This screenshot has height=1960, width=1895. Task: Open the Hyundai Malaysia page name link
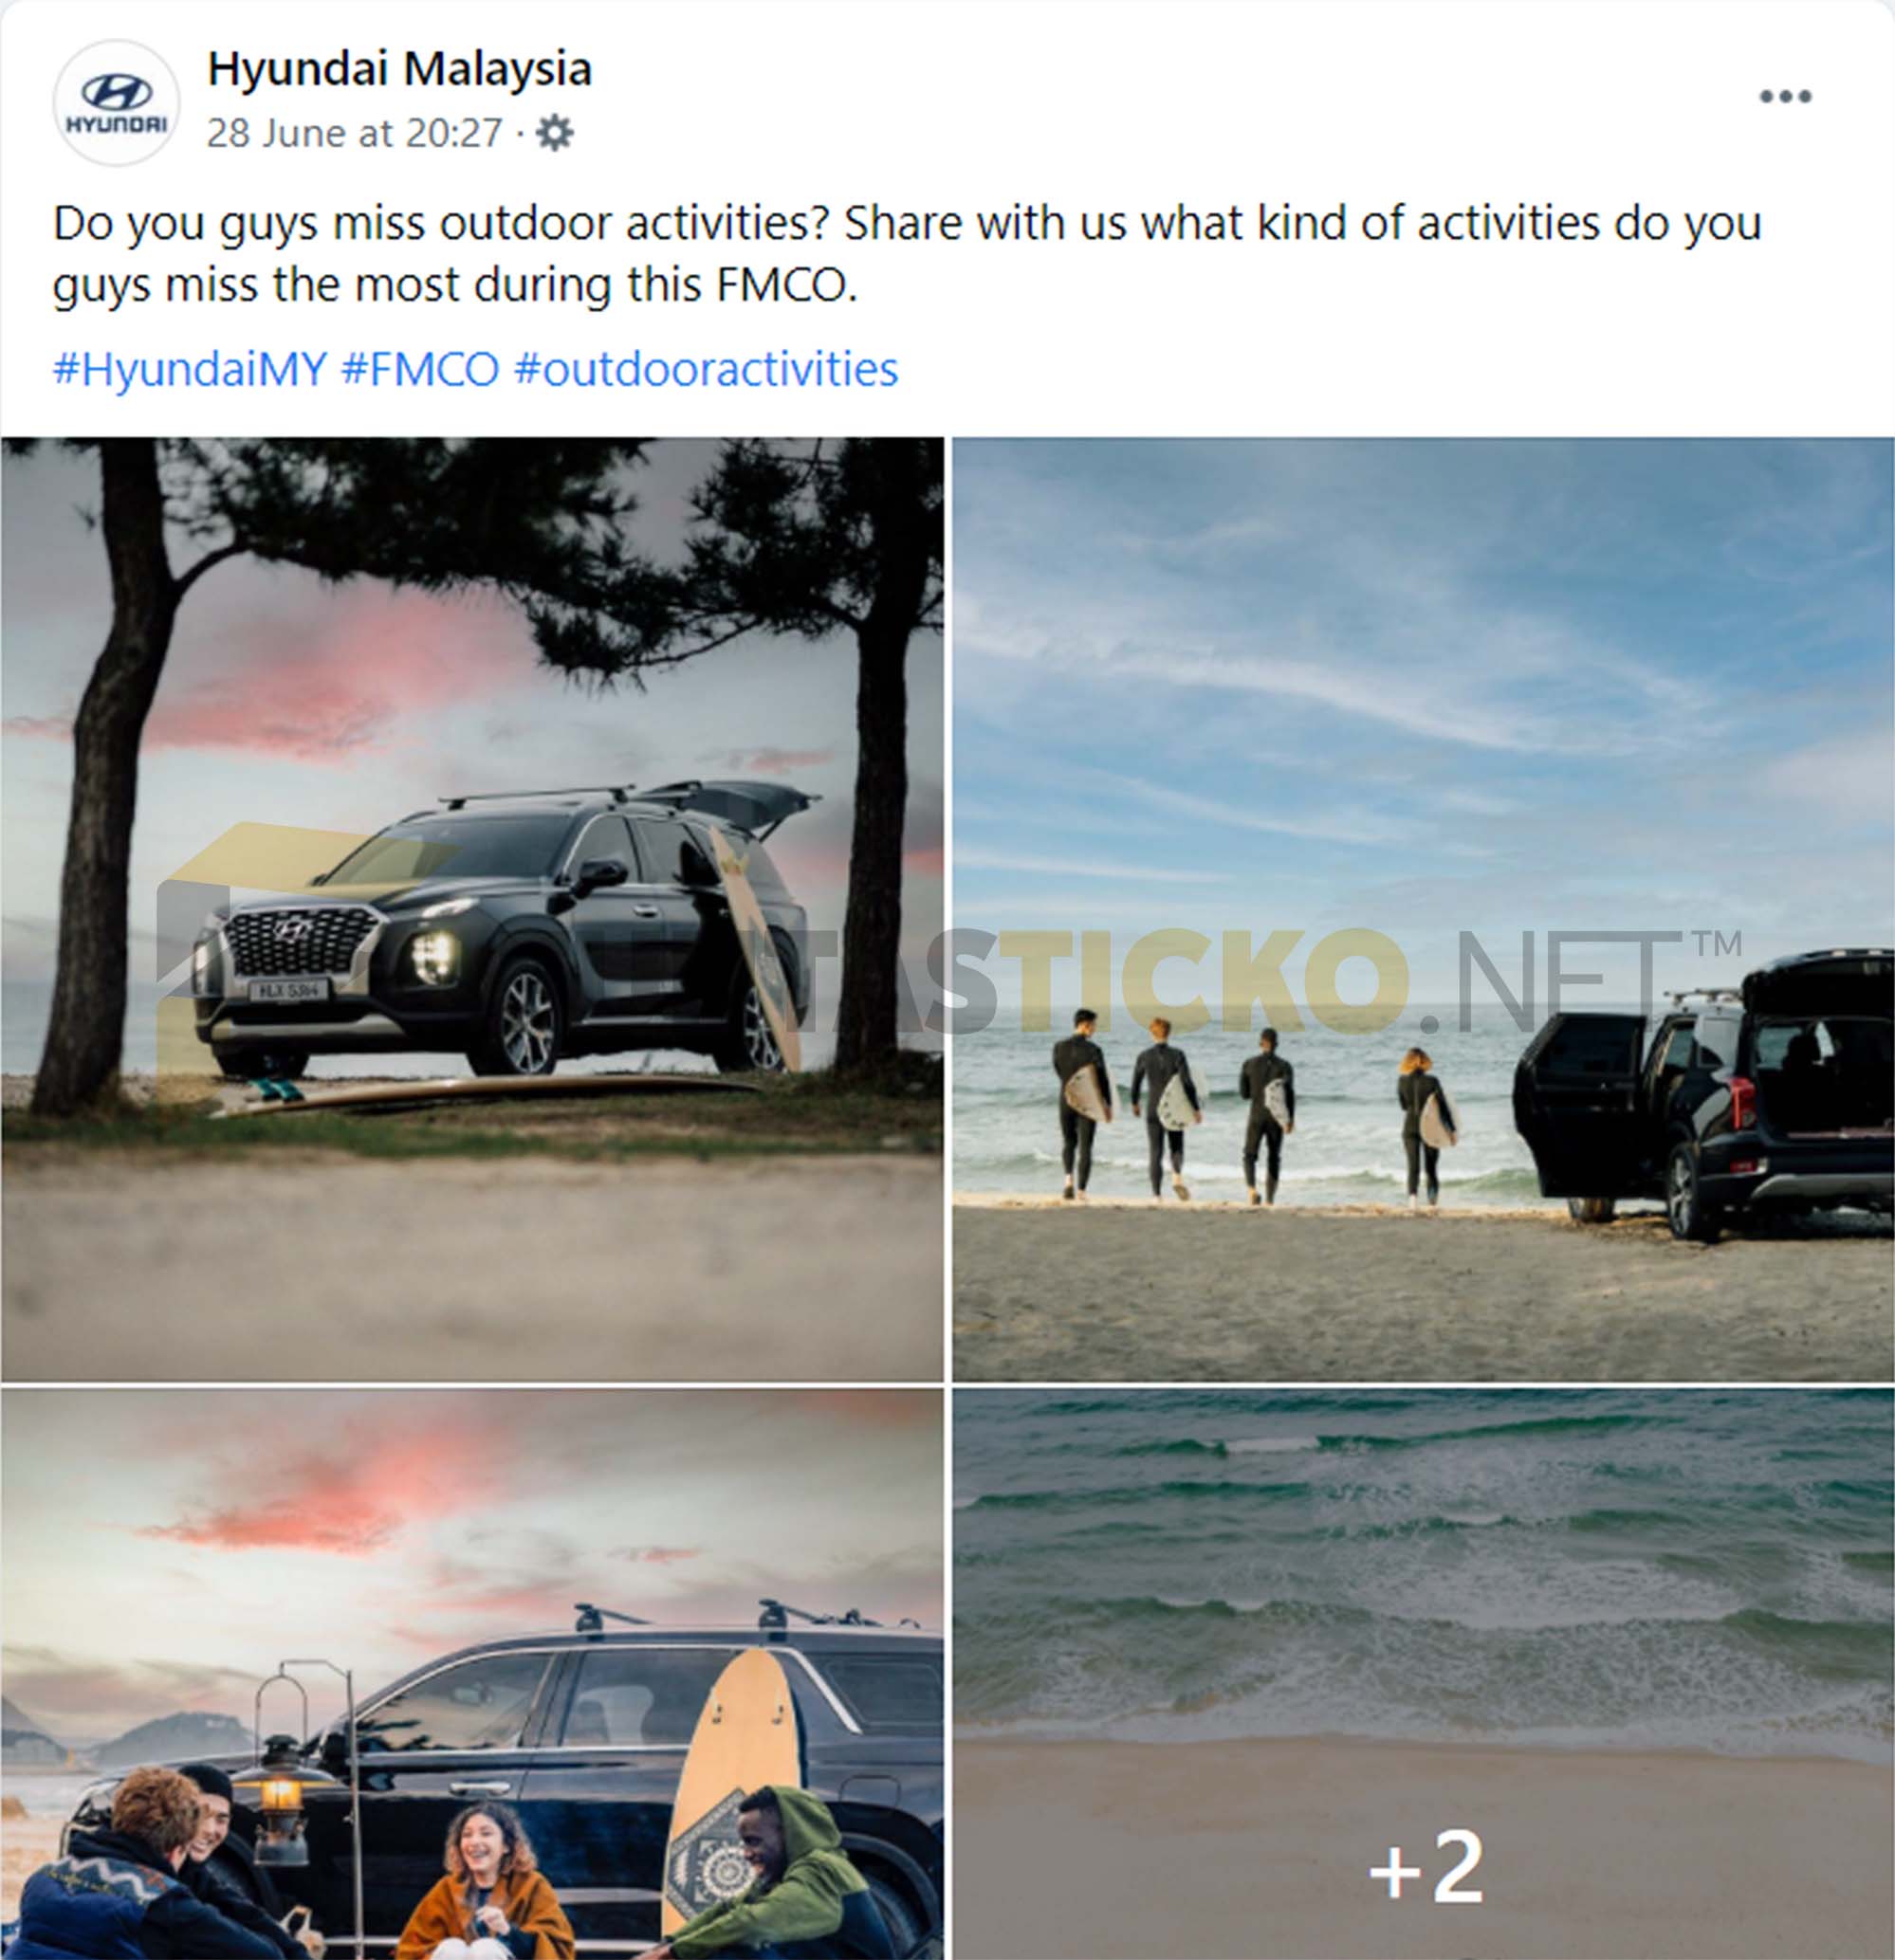tap(399, 69)
